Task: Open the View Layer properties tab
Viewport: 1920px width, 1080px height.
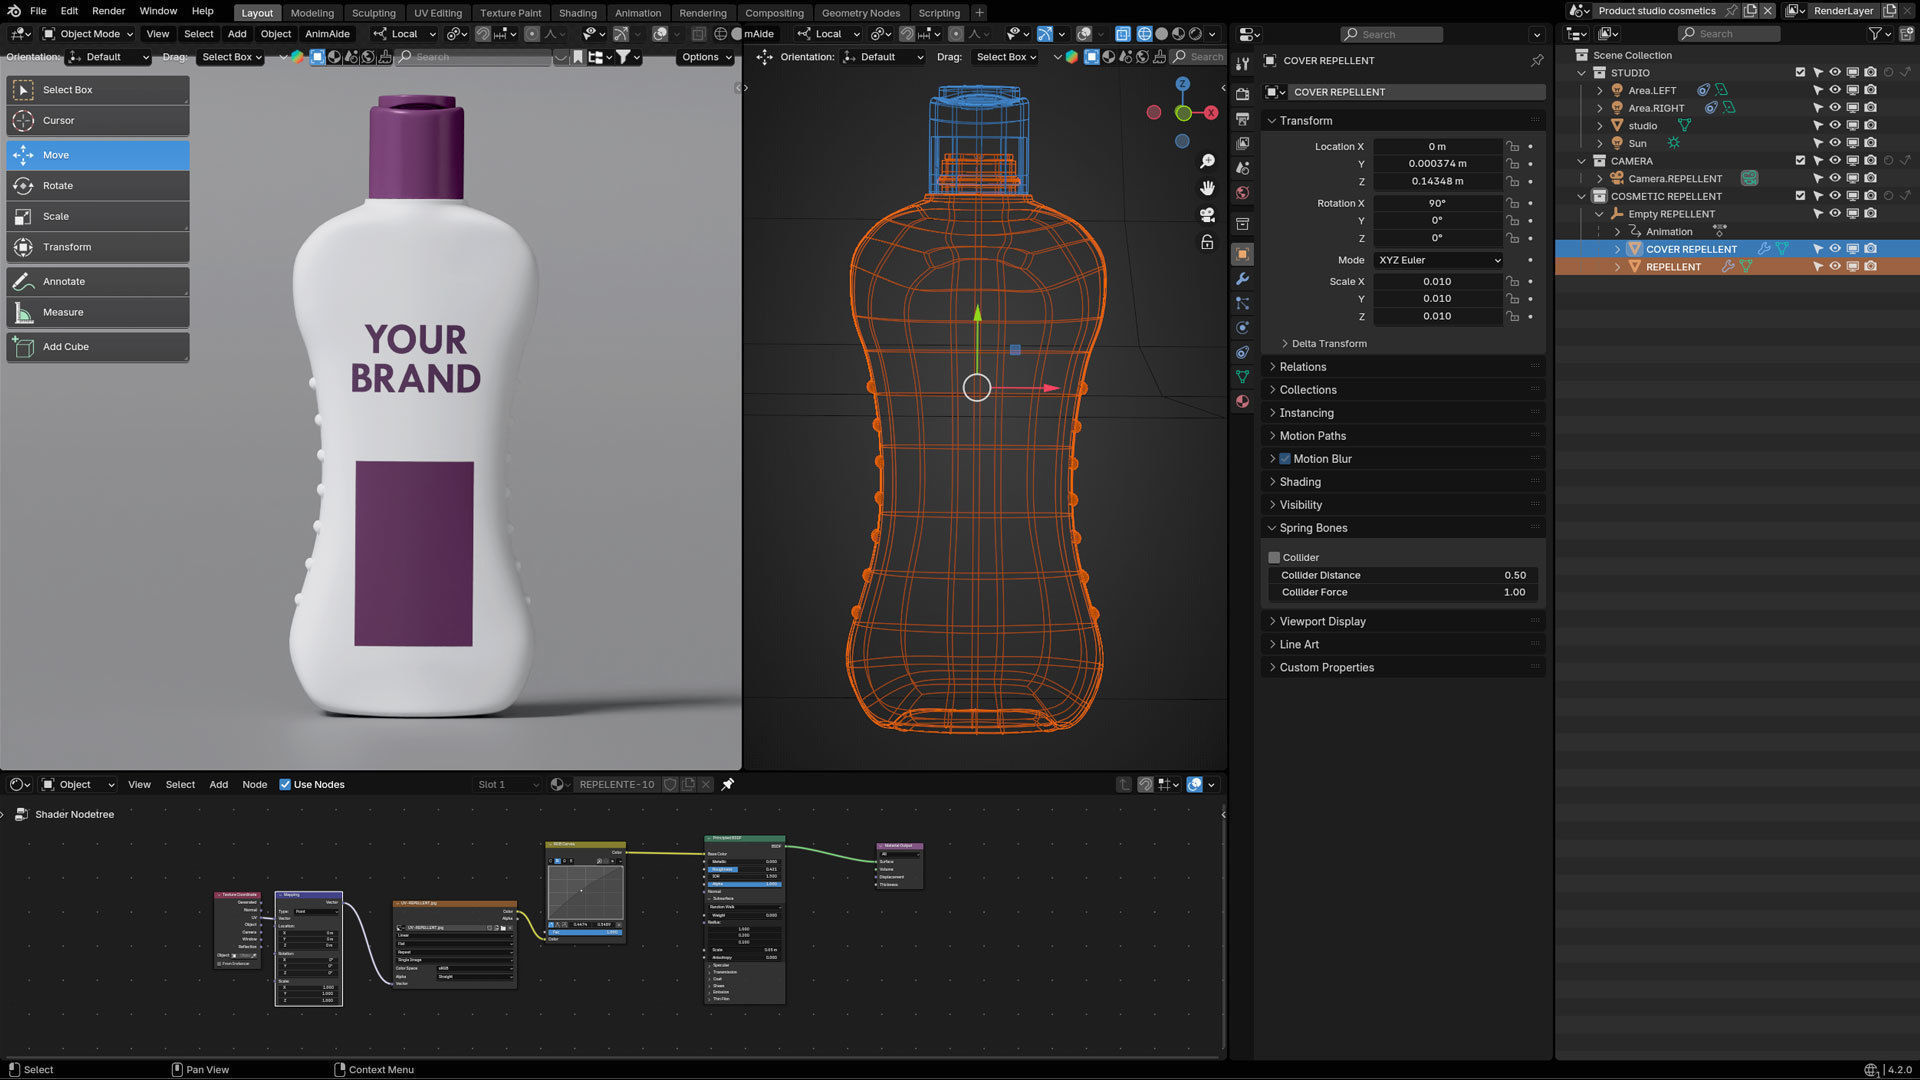Action: click(1242, 144)
